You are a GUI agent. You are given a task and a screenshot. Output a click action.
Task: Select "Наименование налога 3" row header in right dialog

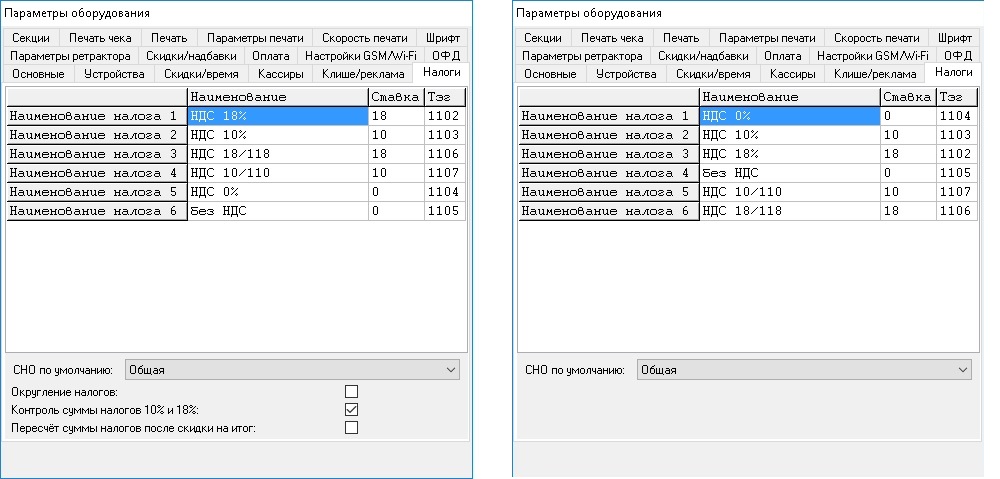coord(607,154)
